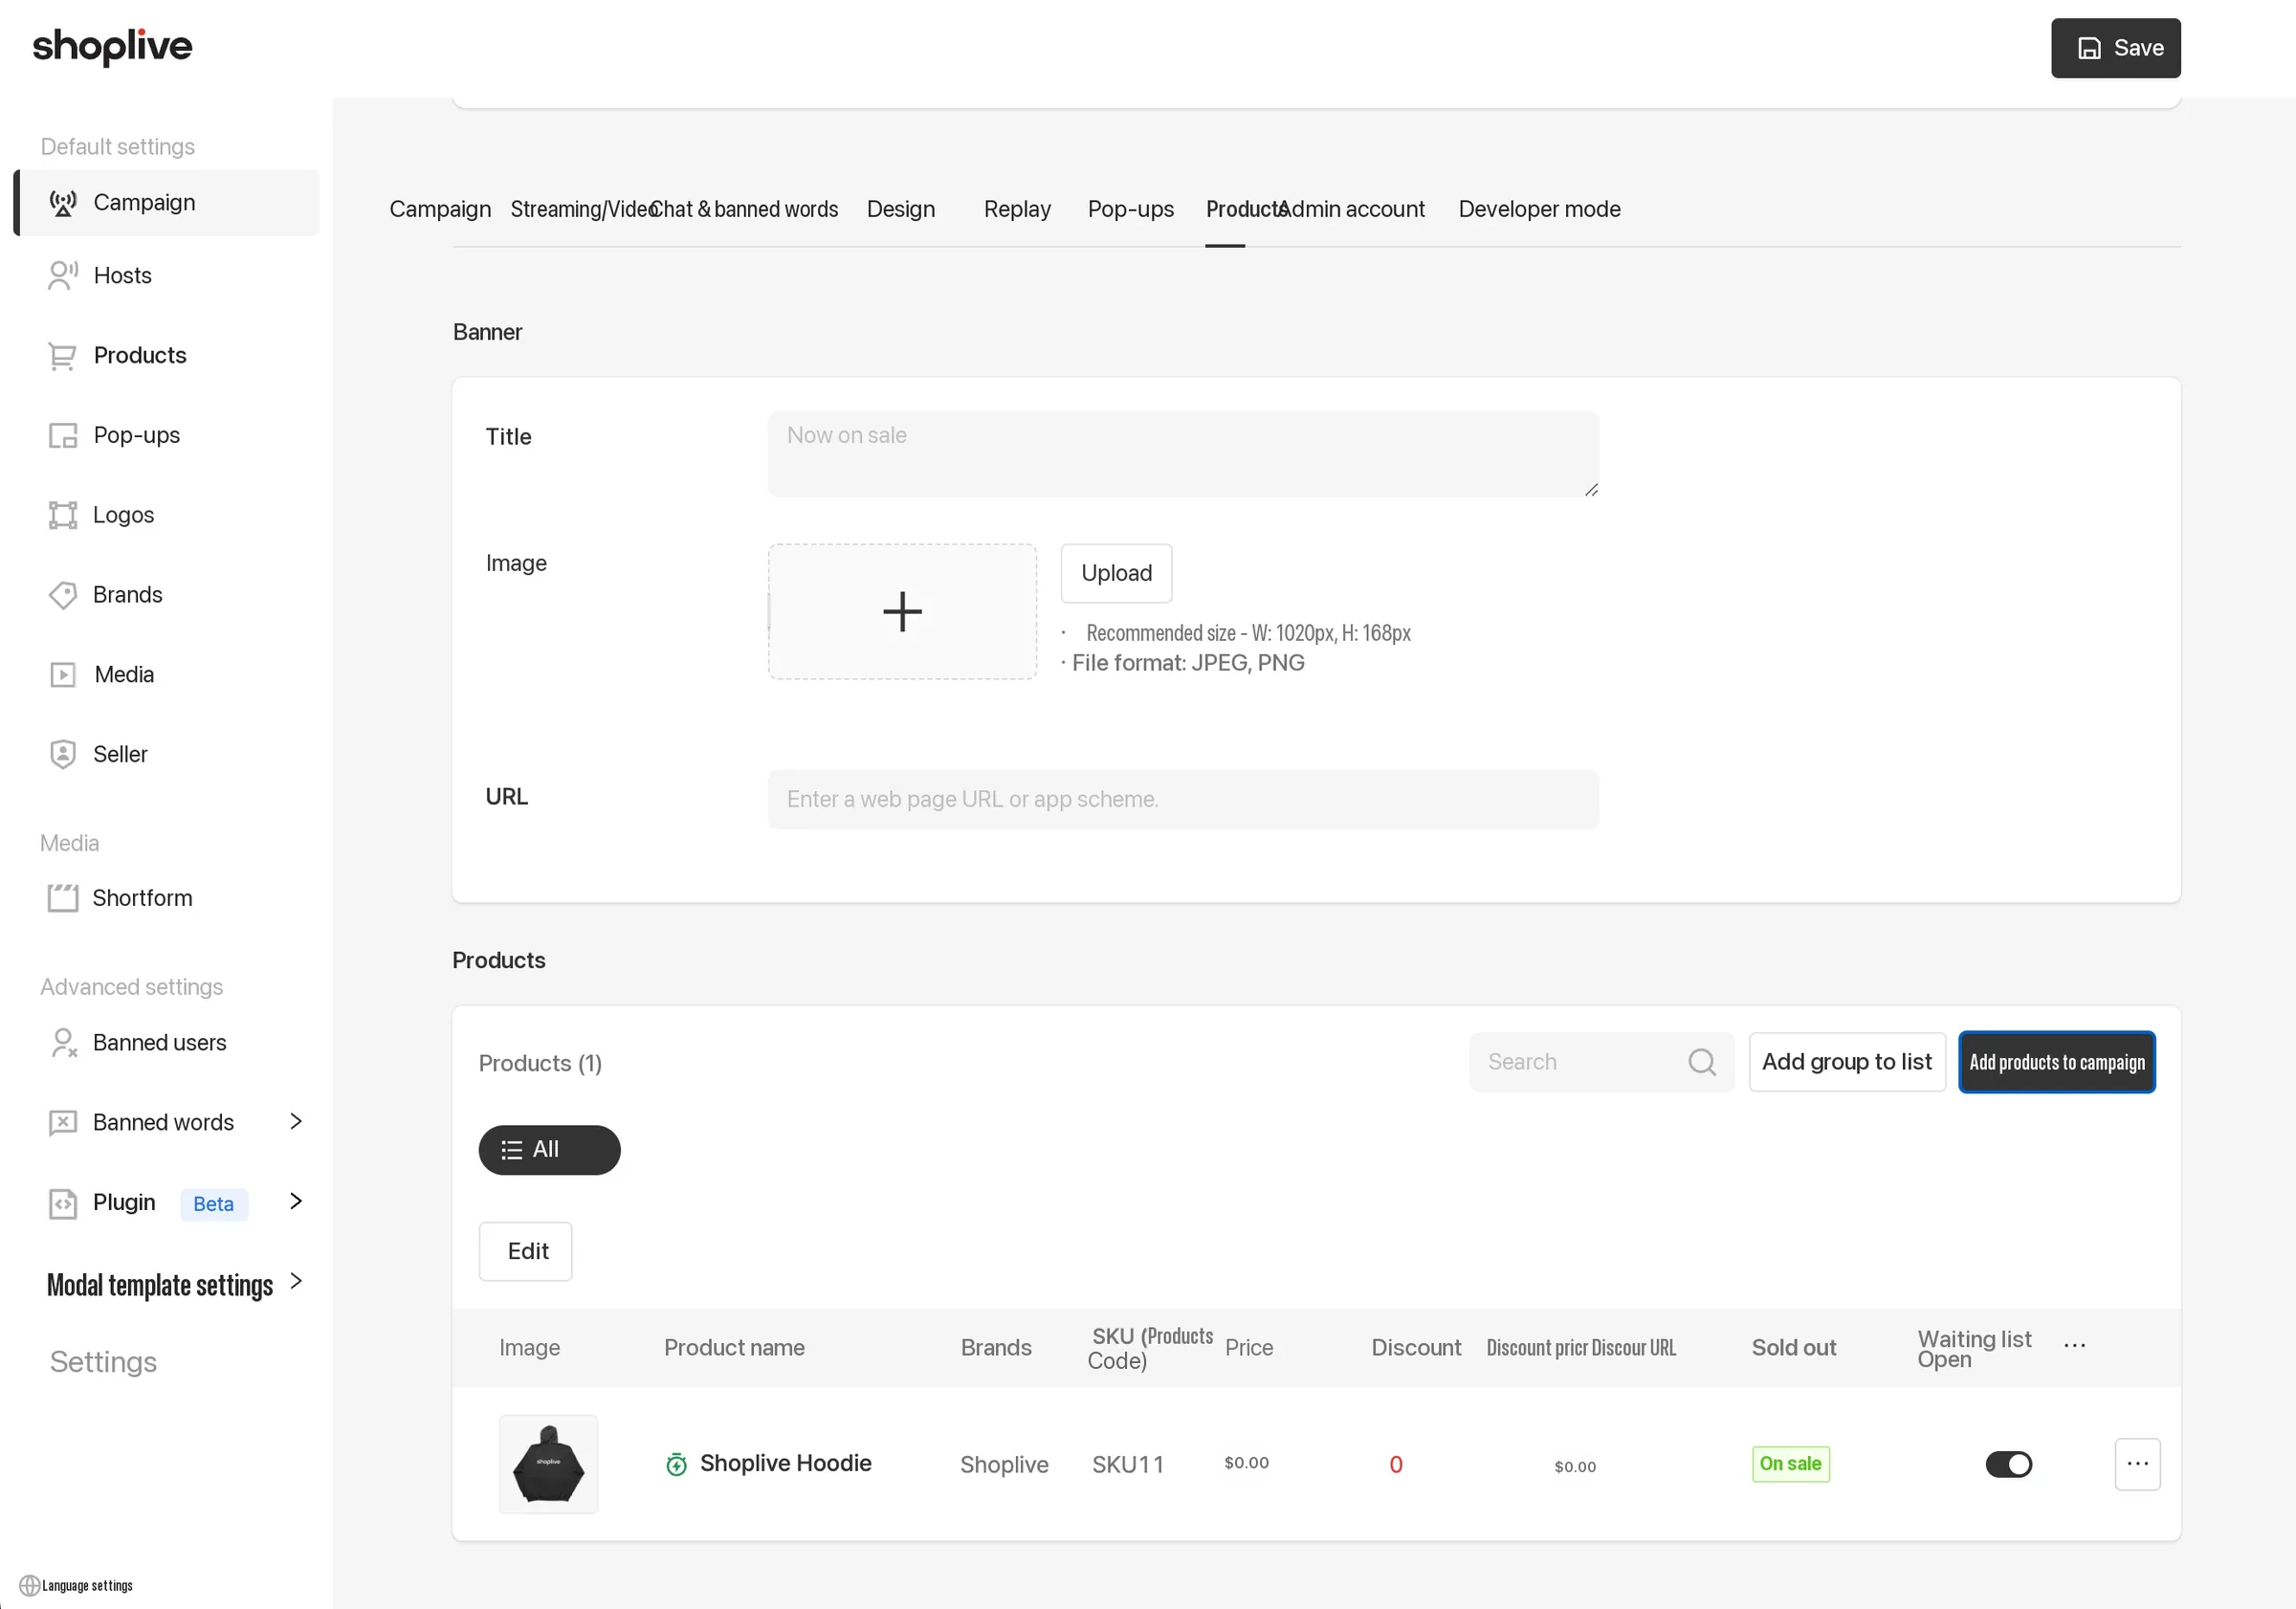
Task: Click the globe Language settings icon
Action: pos(29,1586)
